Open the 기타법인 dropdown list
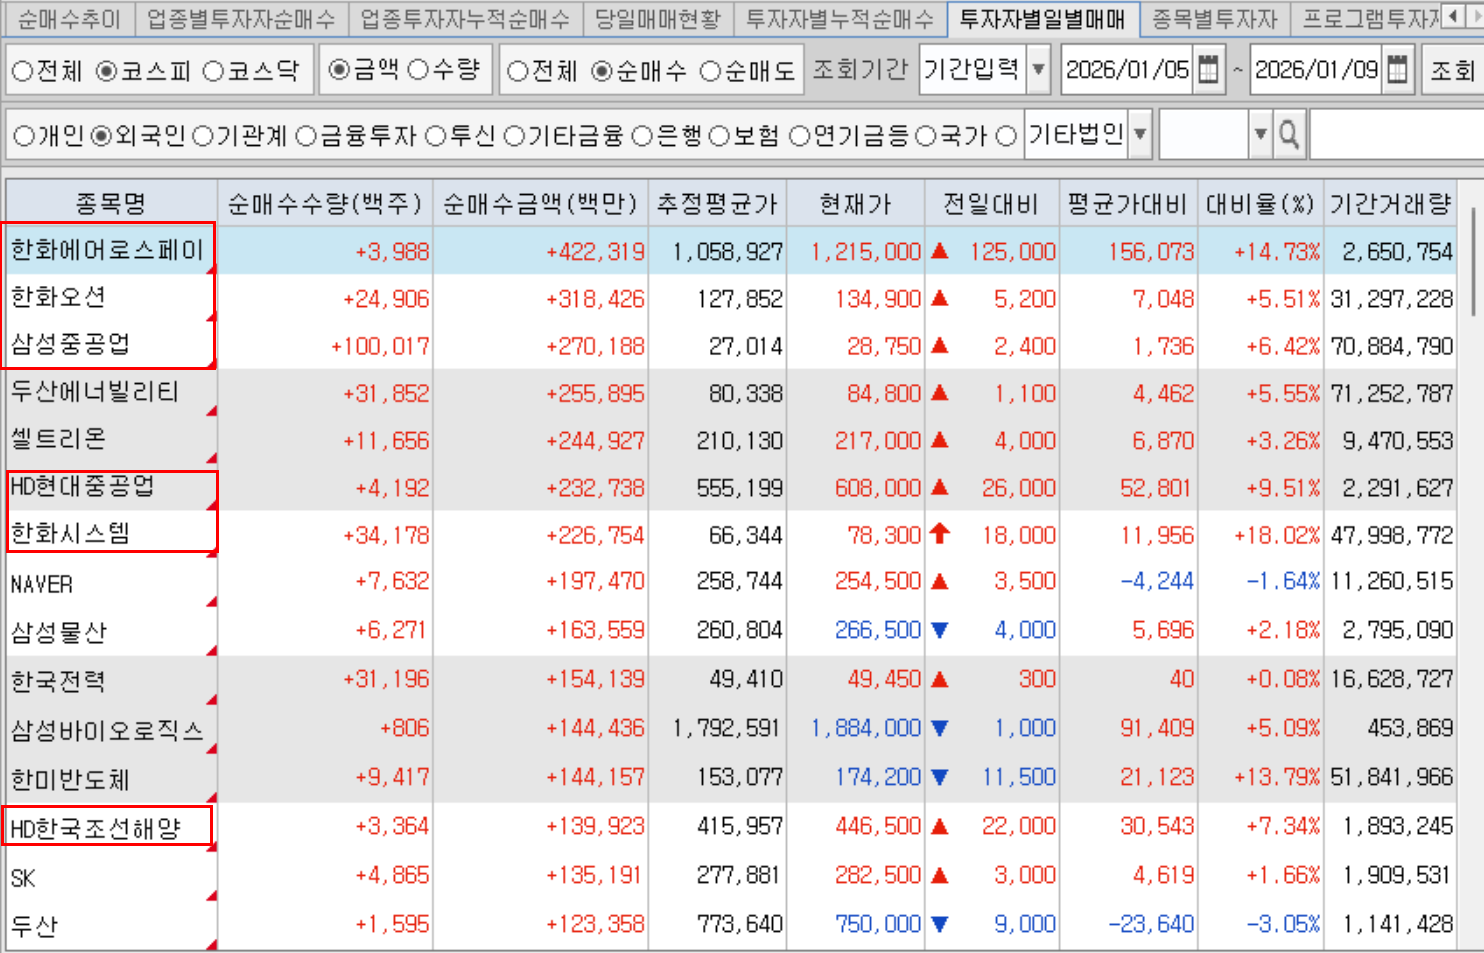Screen dimensions: 1484x953 coord(1139,134)
